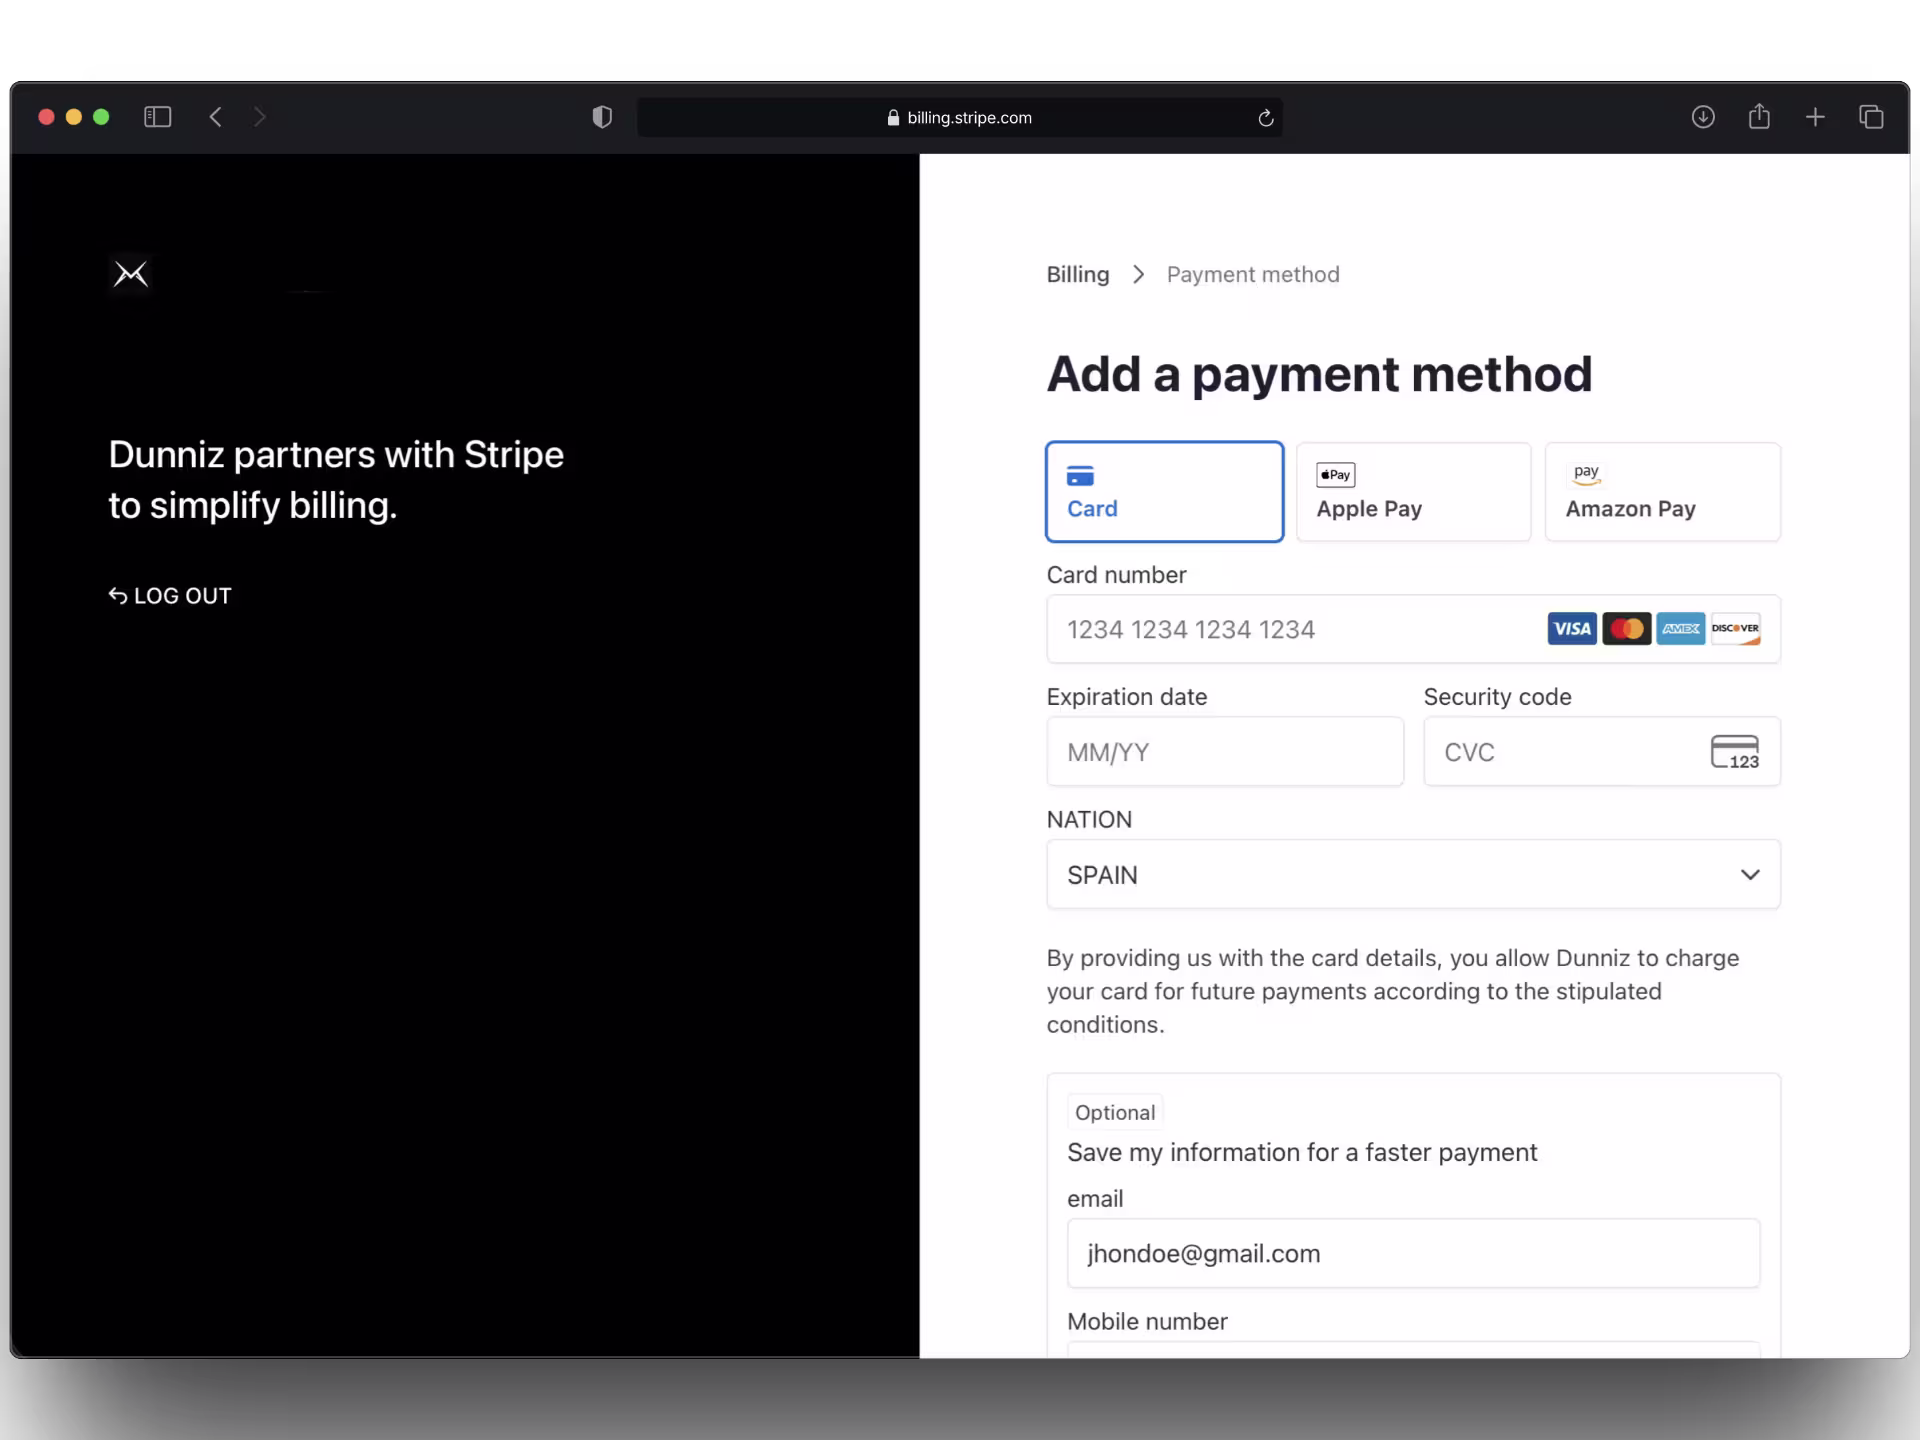Click the Amex card brand icon
This screenshot has height=1440, width=1920.
(1681, 629)
